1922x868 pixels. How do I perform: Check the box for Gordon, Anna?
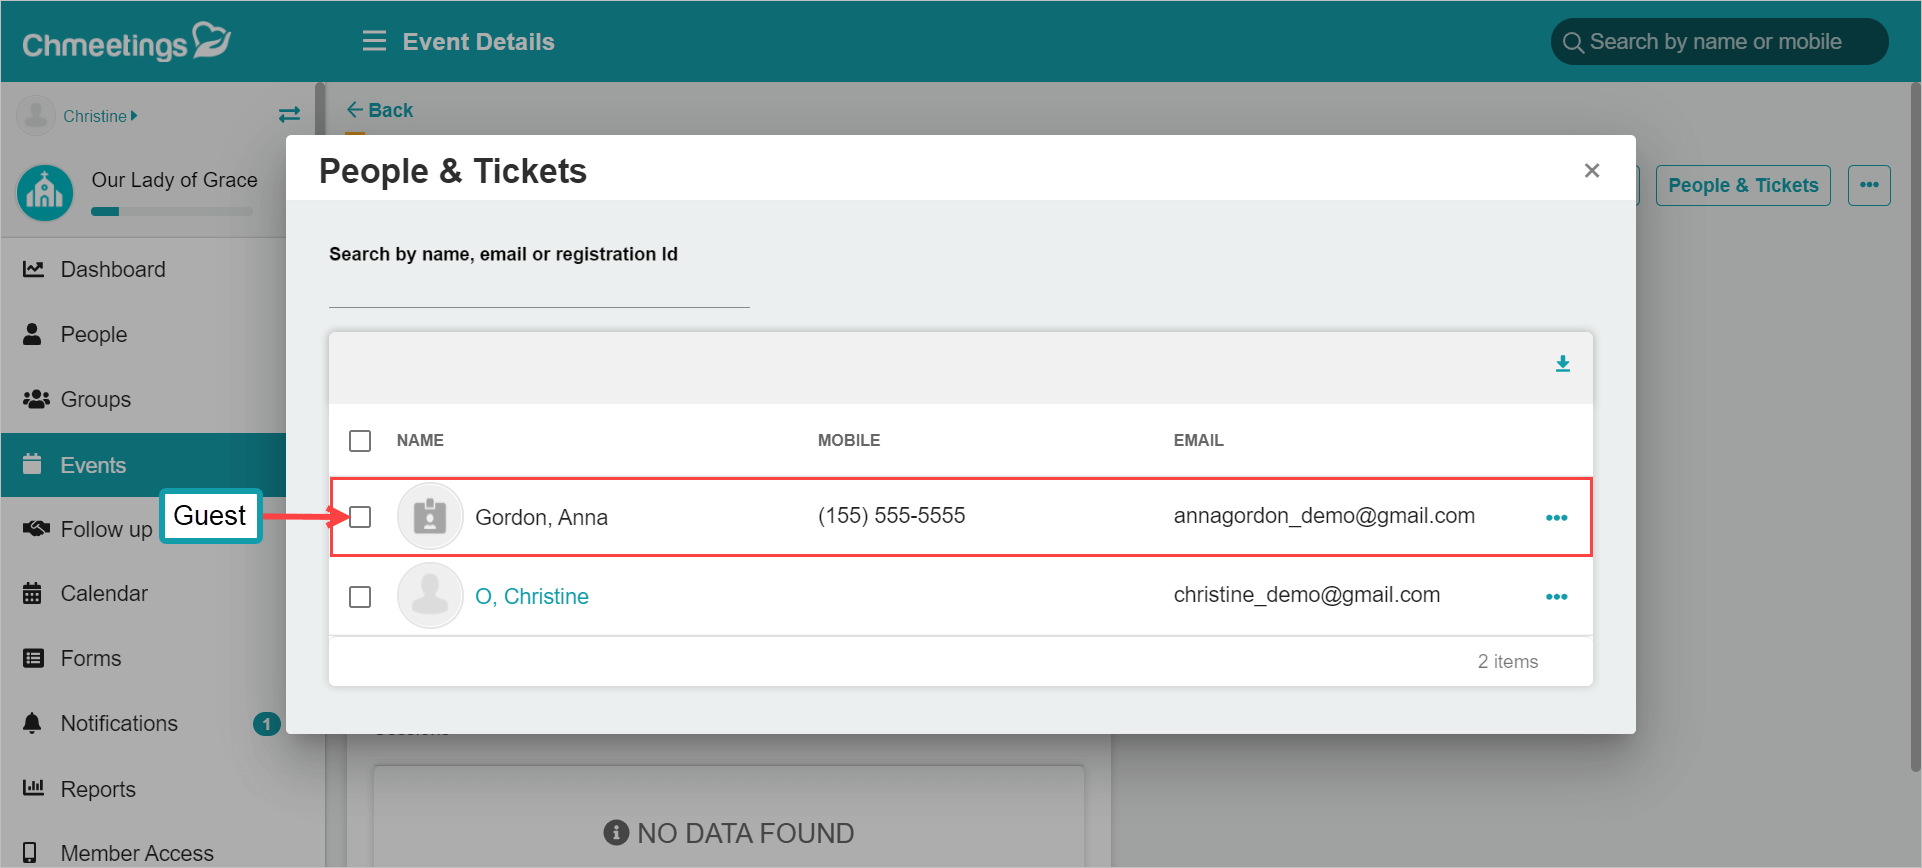[360, 517]
